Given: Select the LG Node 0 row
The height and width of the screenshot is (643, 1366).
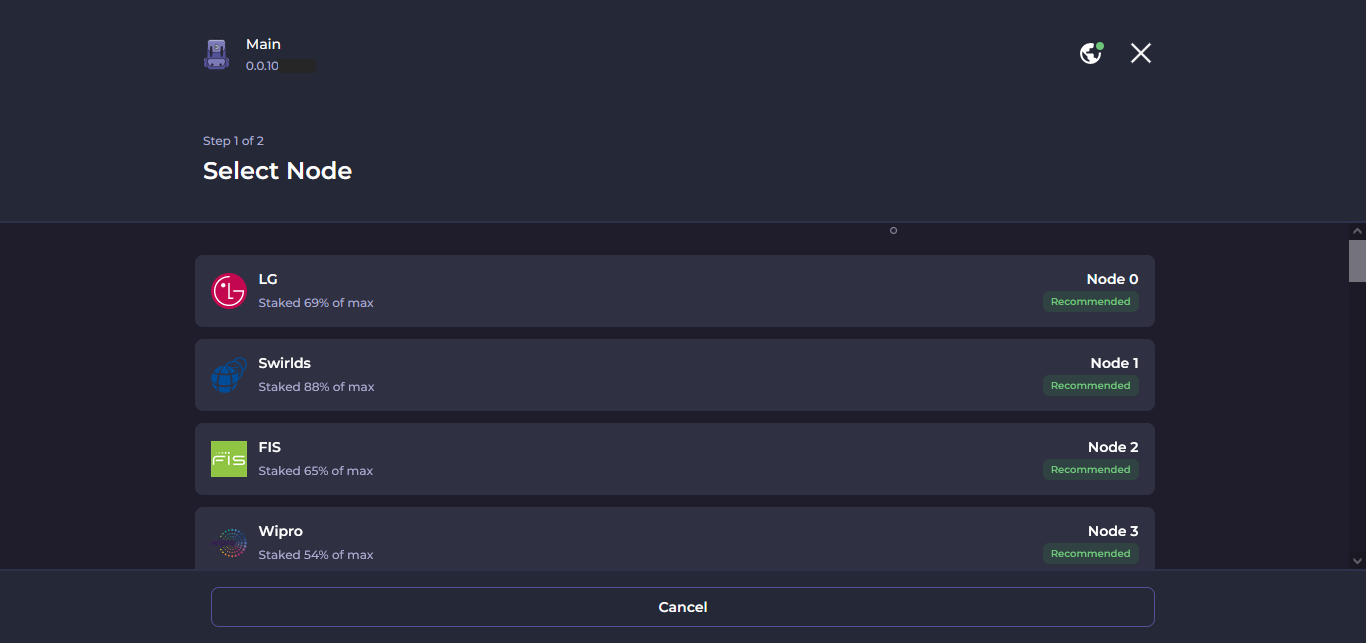Looking at the screenshot, I should pyautogui.click(x=675, y=291).
